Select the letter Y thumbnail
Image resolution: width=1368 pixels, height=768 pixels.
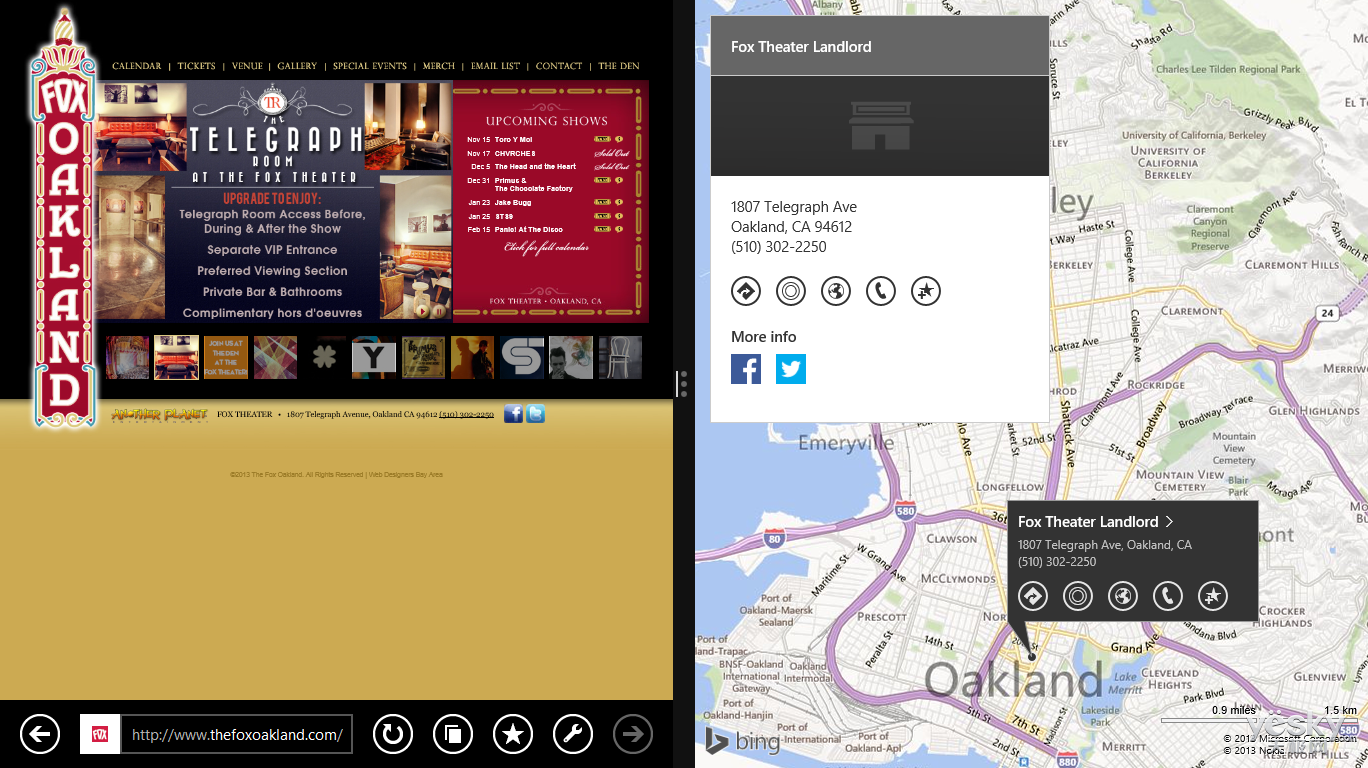(x=374, y=357)
